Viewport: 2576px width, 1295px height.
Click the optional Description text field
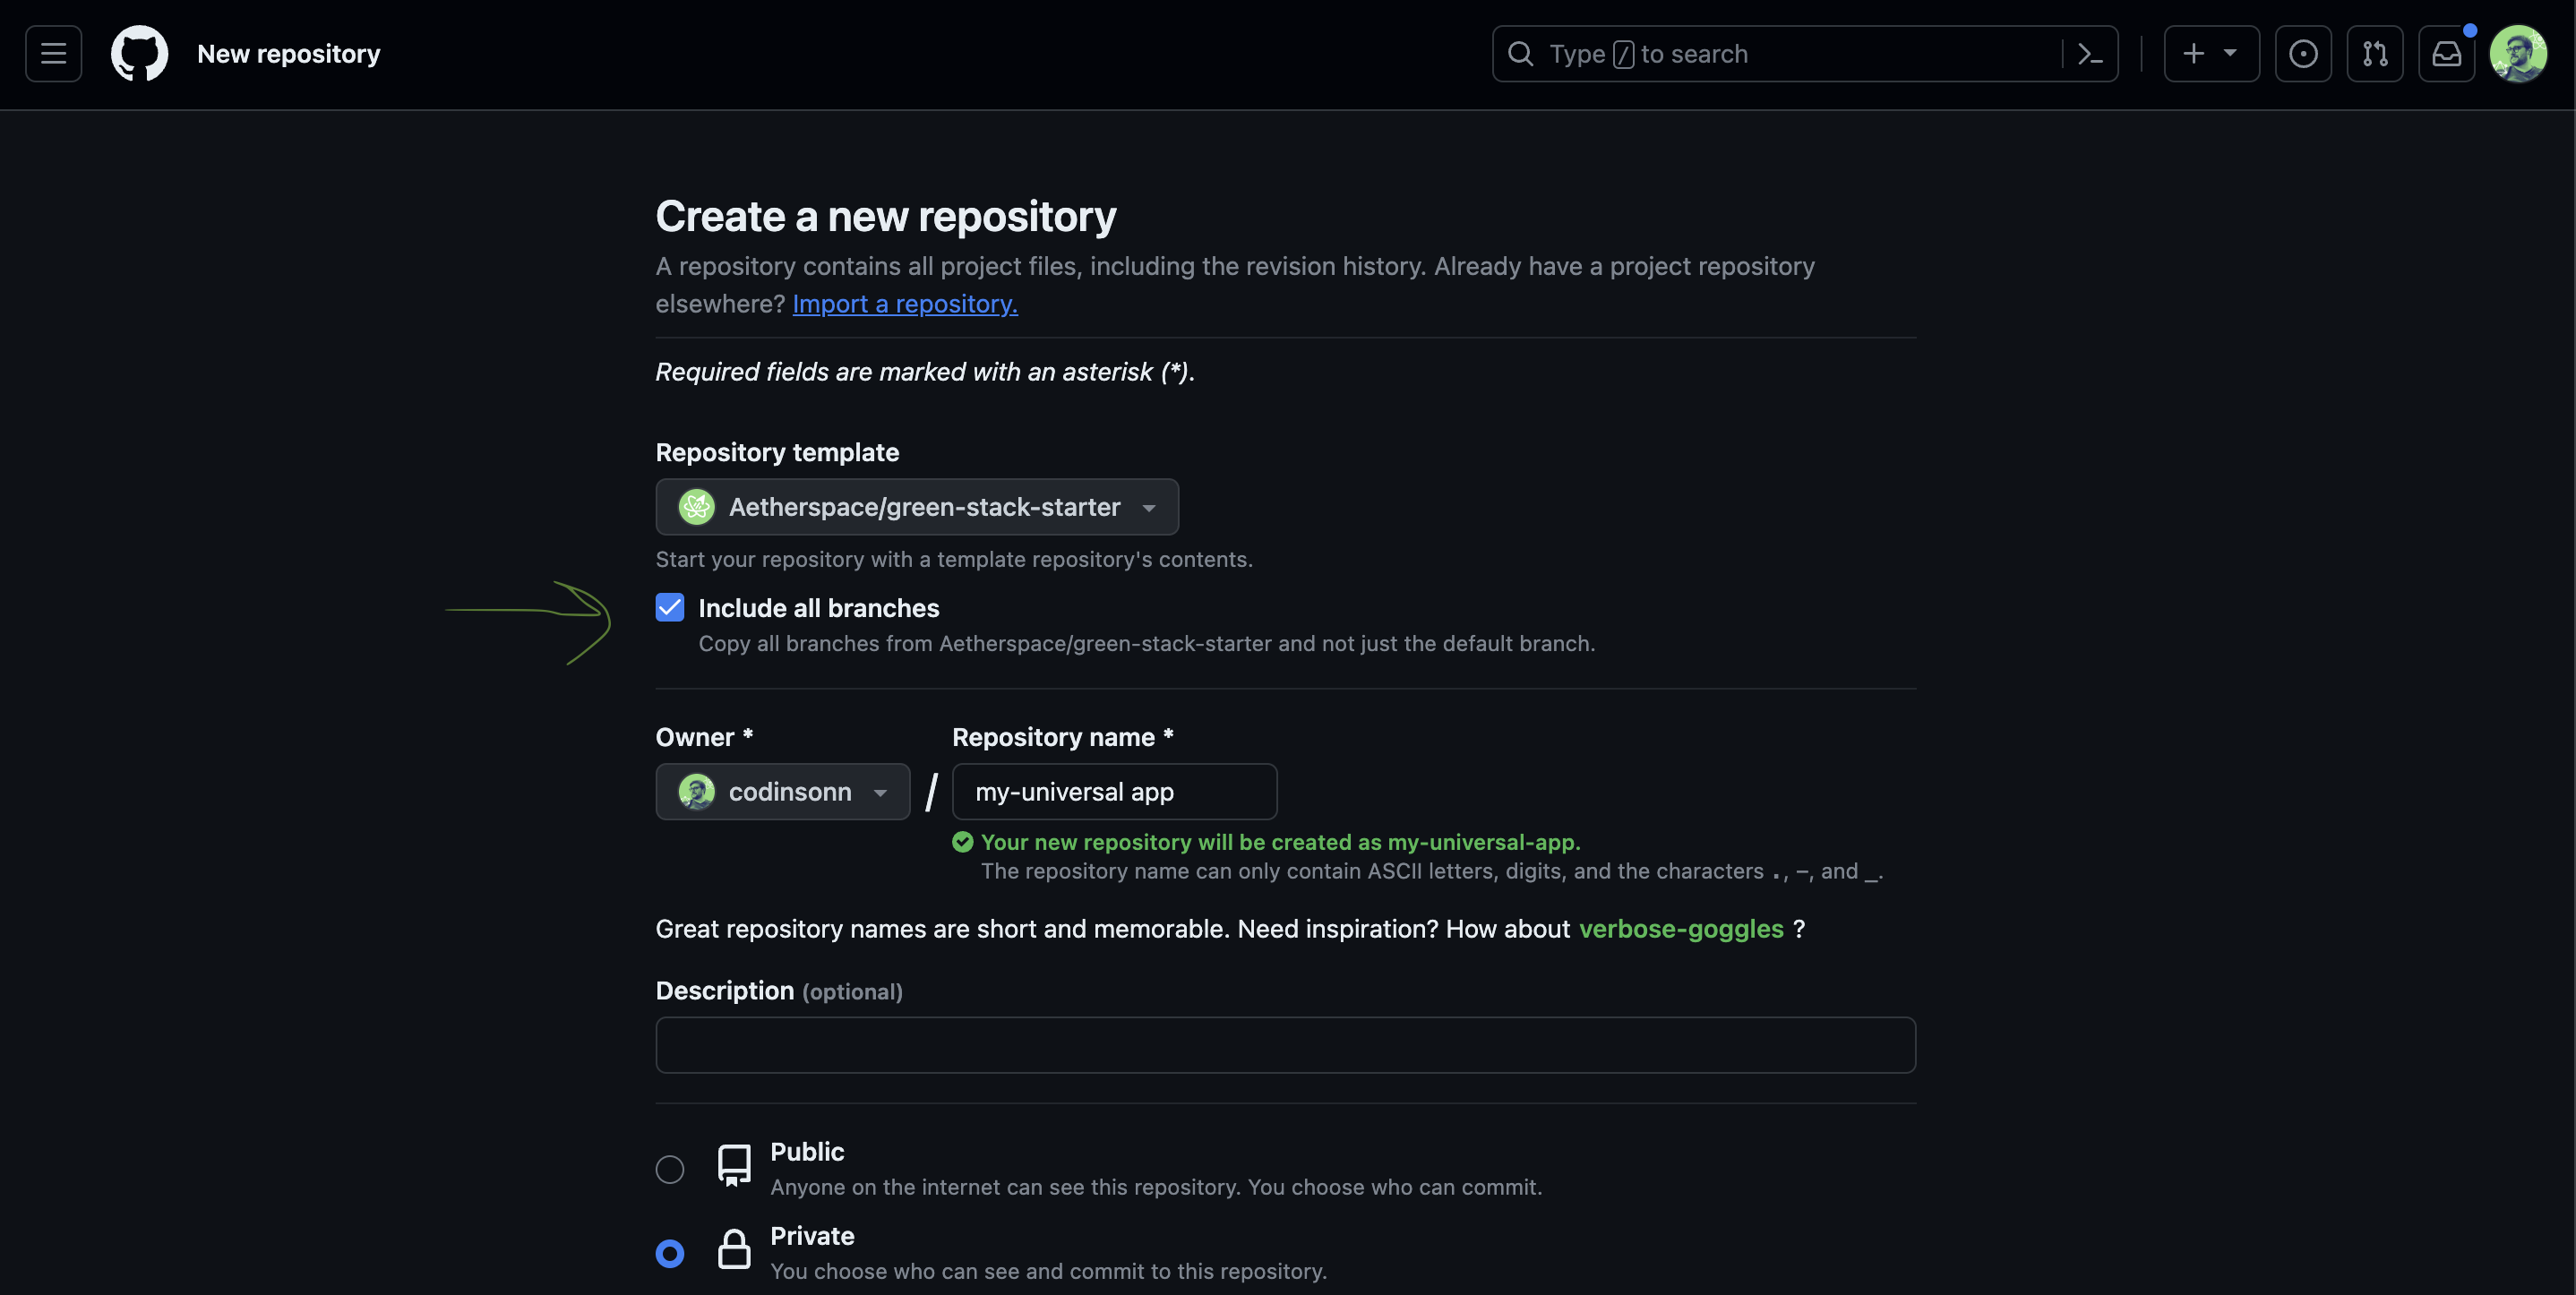coord(1285,1044)
